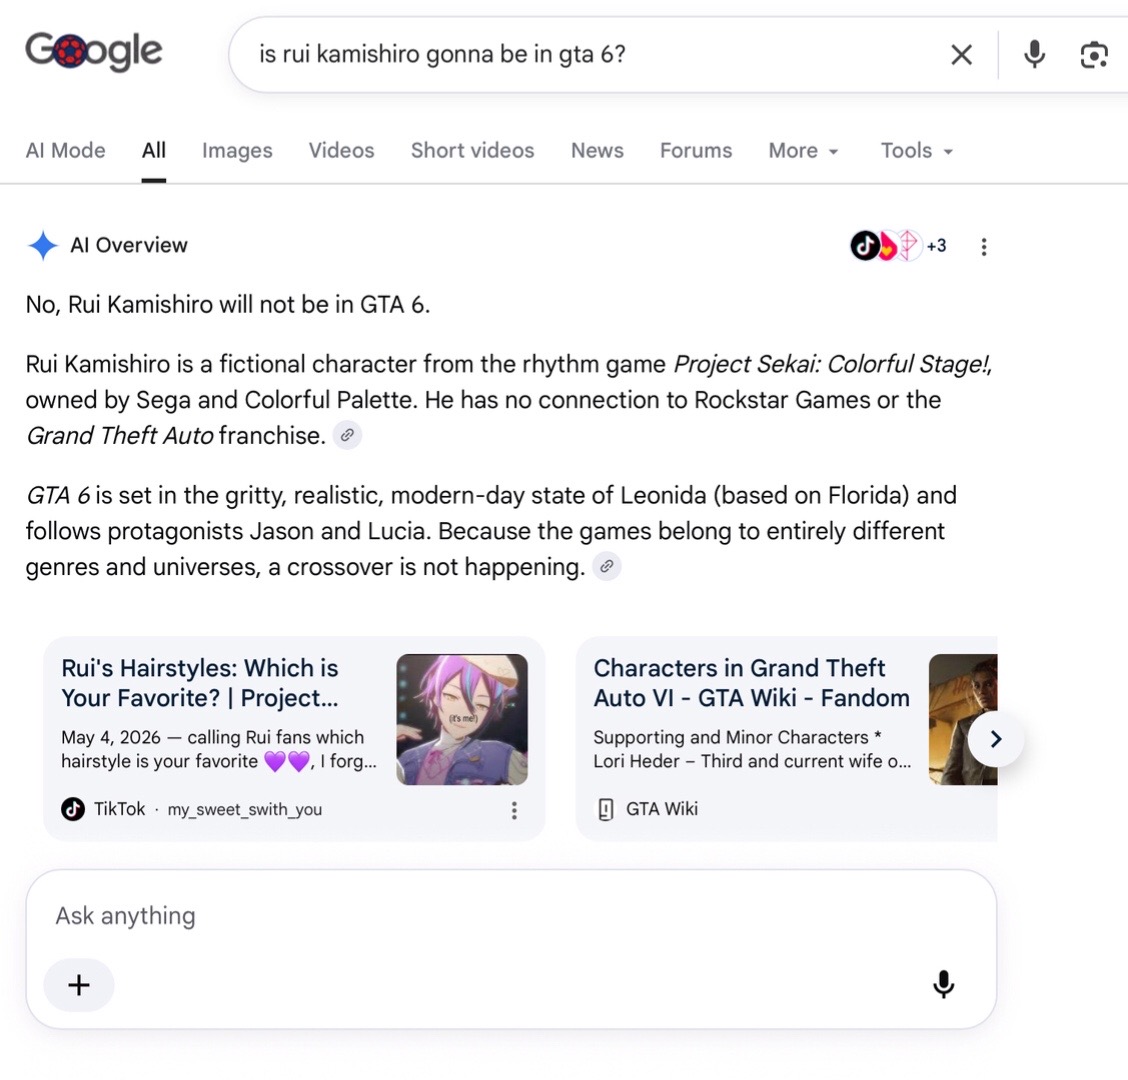Open the AI Overview three-dot menu

(x=983, y=247)
